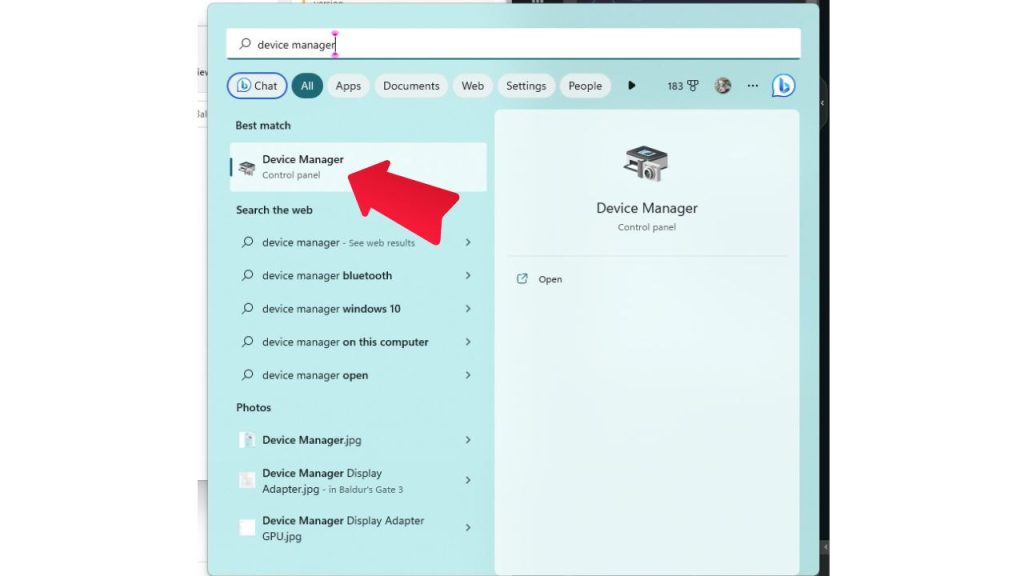
Task: Expand 'device manager open' chevron
Action: [x=468, y=375]
